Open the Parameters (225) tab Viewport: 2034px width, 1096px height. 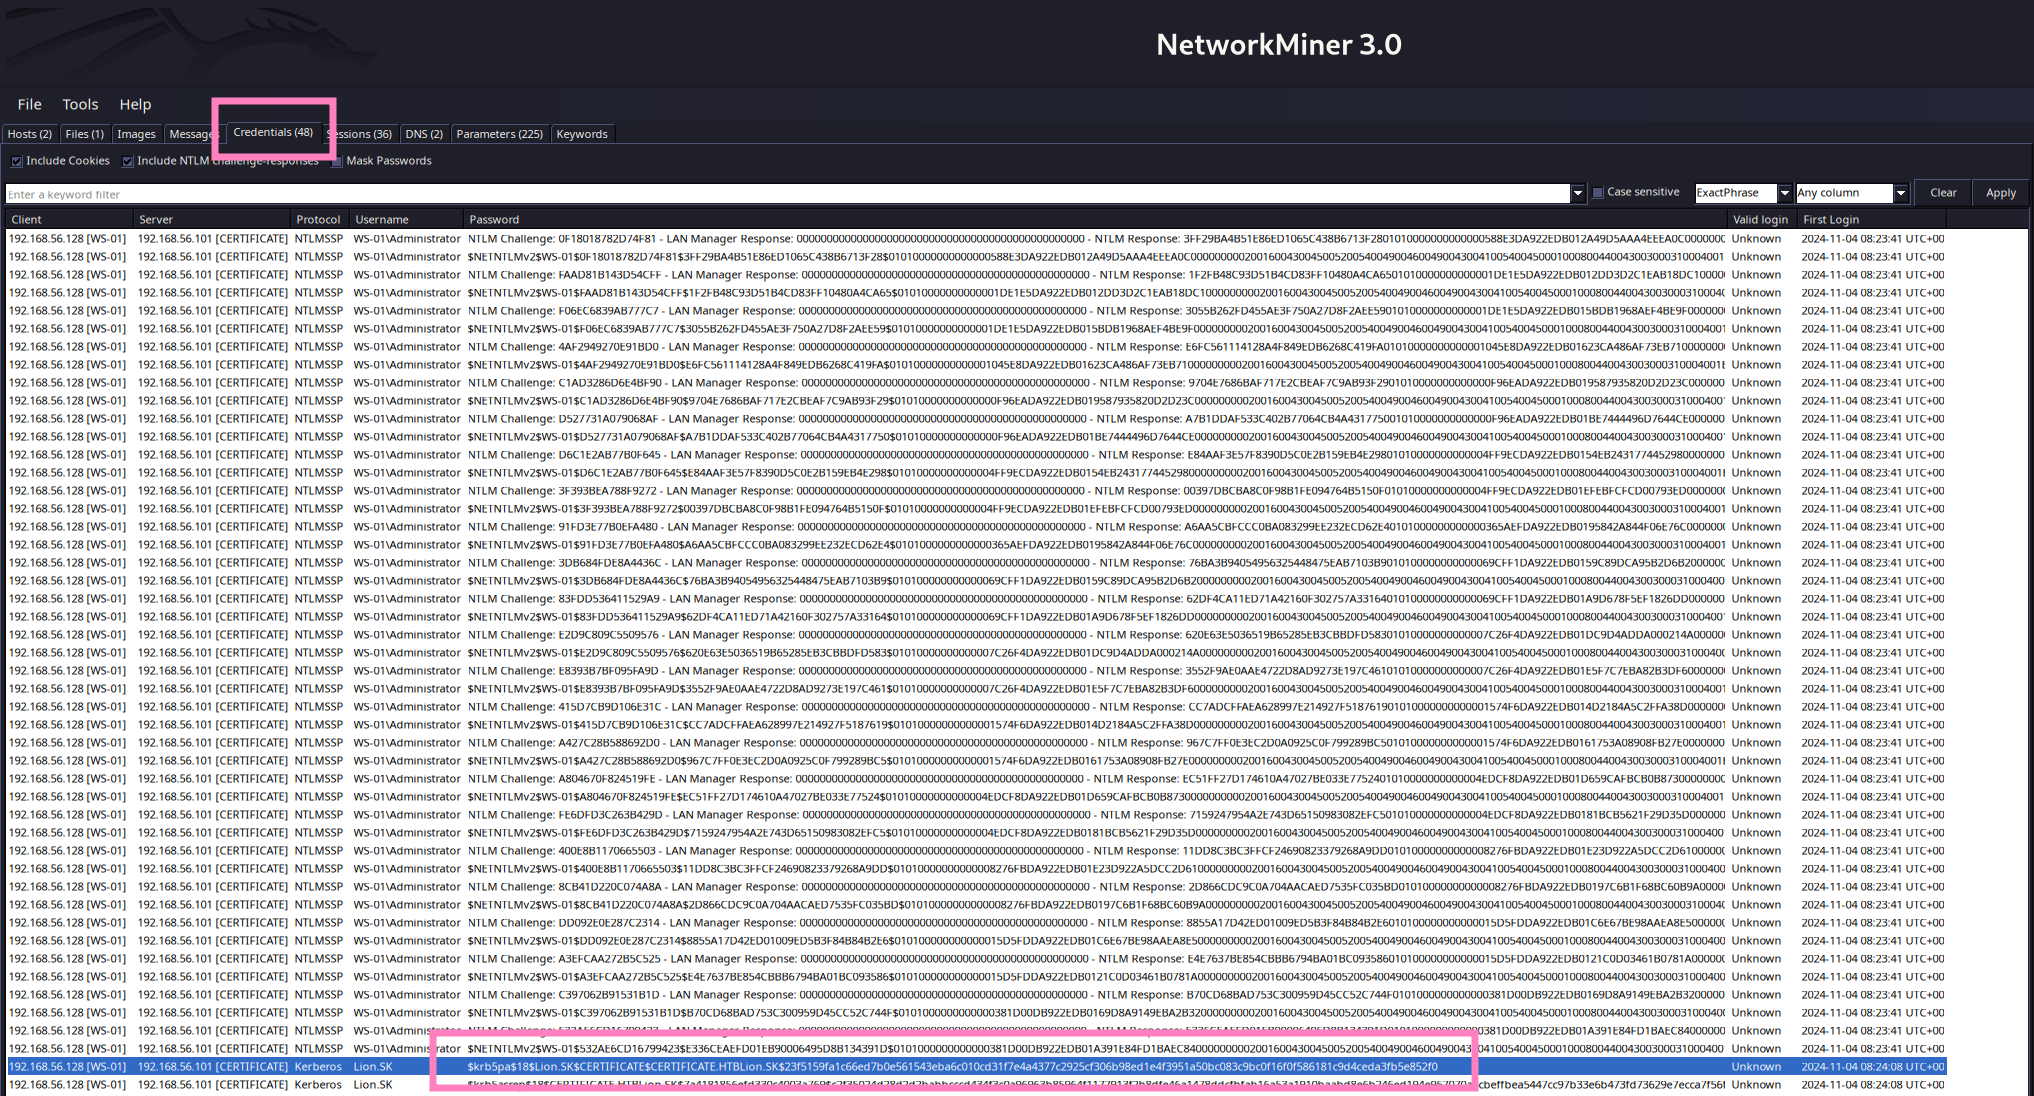coord(499,134)
